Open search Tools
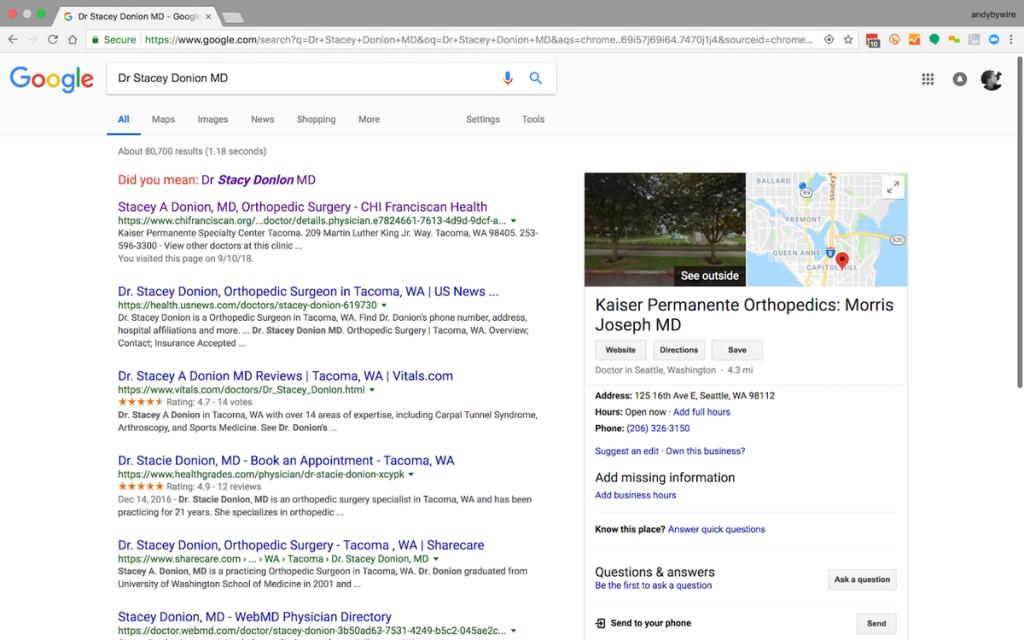 pyautogui.click(x=533, y=120)
